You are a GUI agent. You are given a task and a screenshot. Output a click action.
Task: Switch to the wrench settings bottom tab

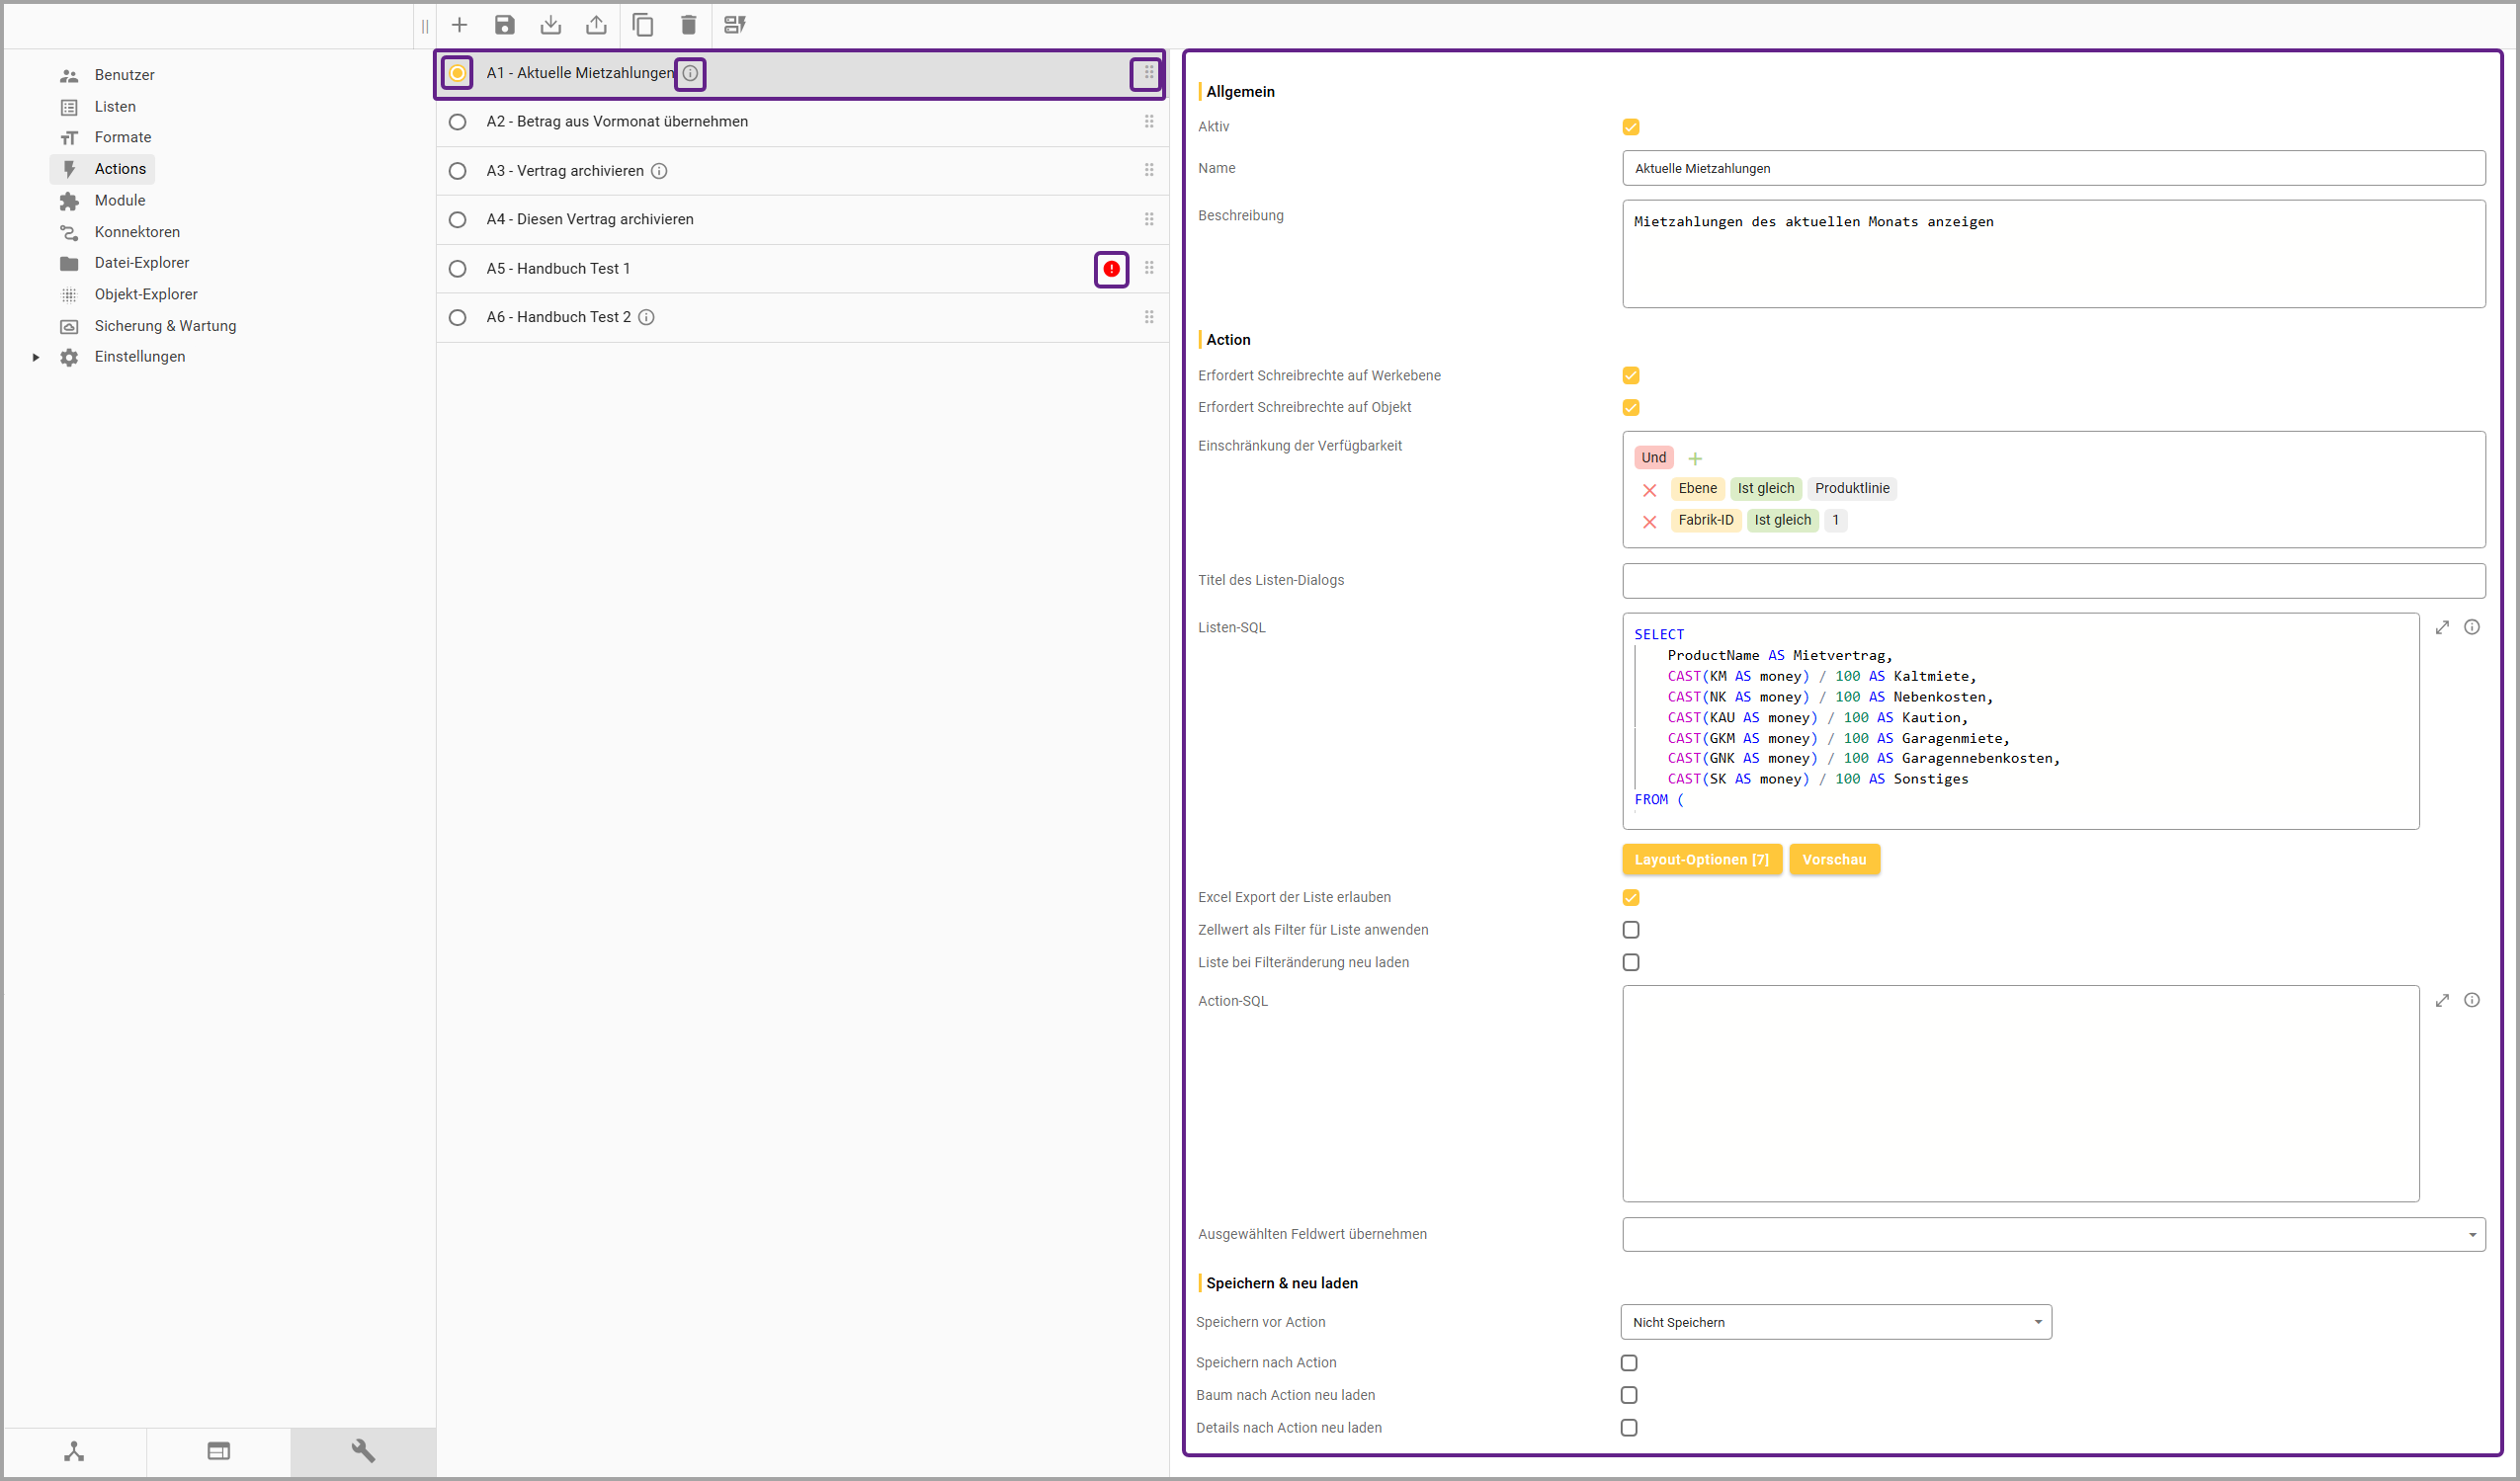(x=363, y=1451)
